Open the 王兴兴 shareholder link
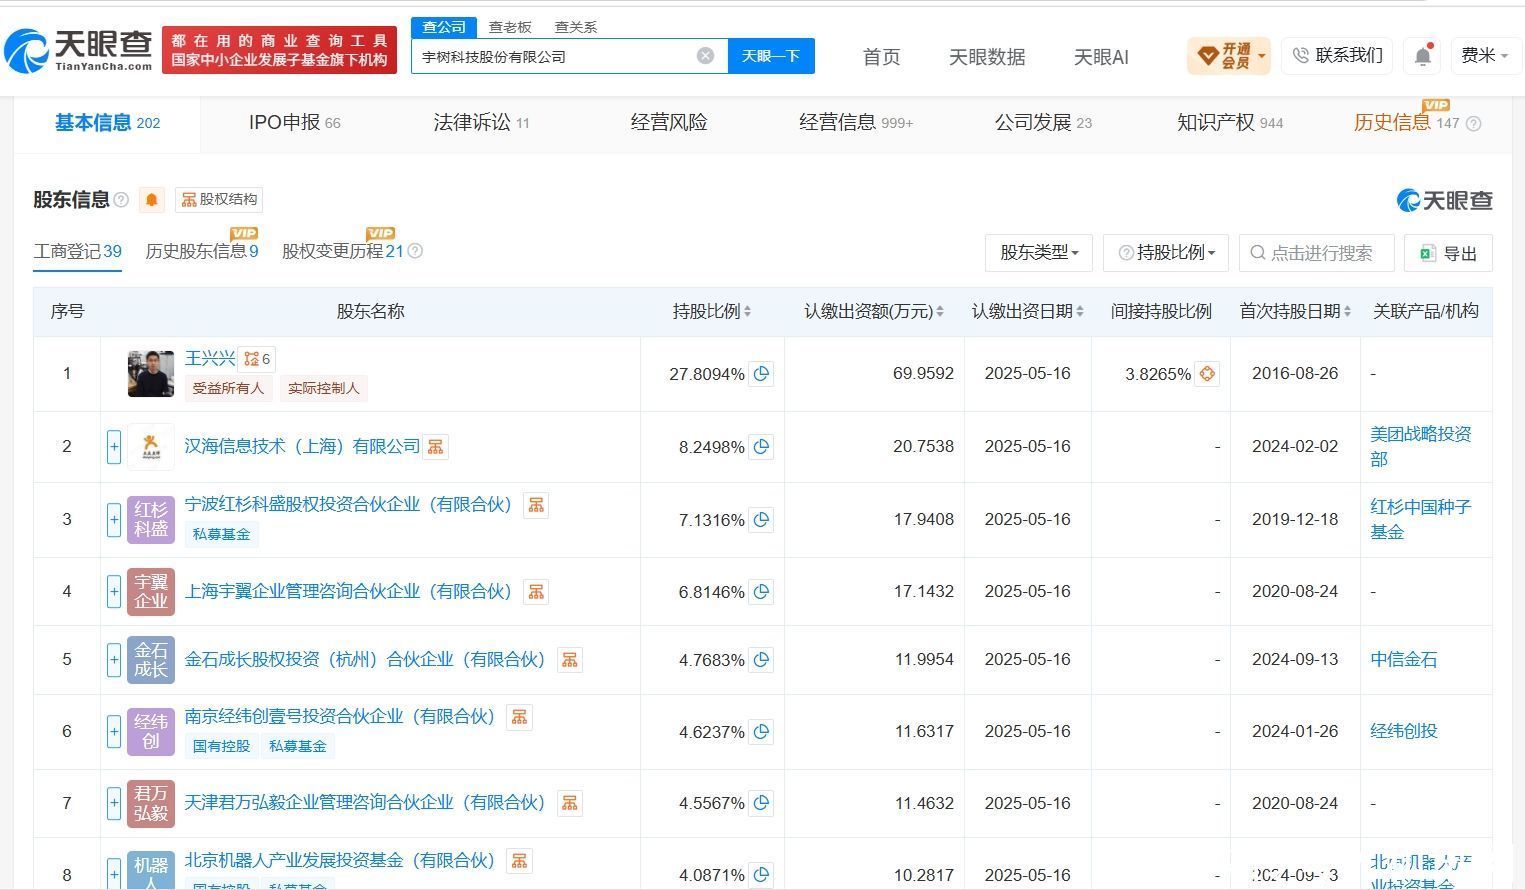This screenshot has width=1525, height=890. pyautogui.click(x=210, y=358)
